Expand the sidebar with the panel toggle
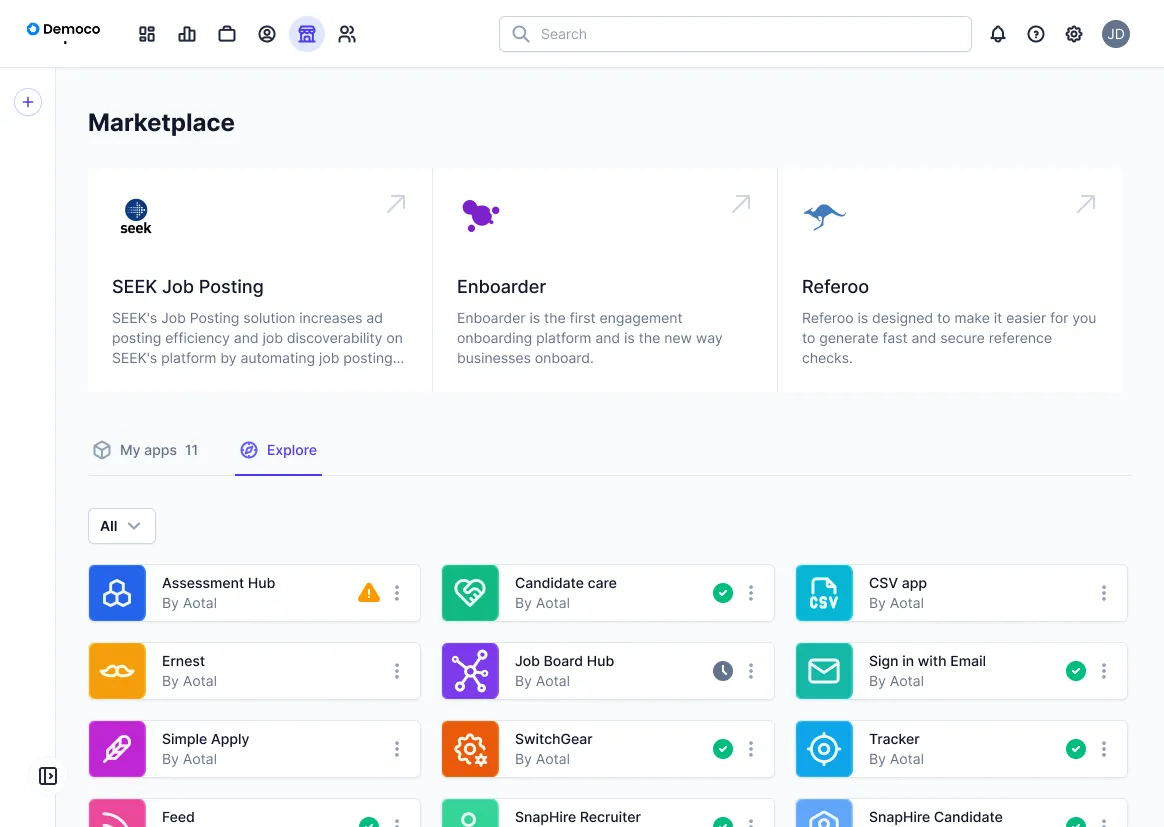 pos(48,776)
